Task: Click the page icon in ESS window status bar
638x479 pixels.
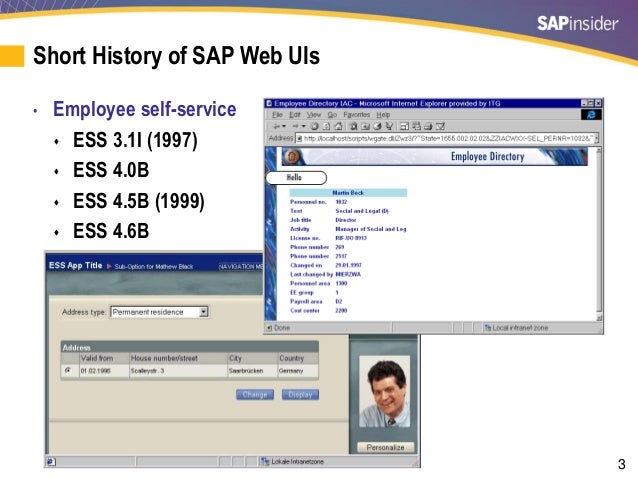Action: [51, 462]
